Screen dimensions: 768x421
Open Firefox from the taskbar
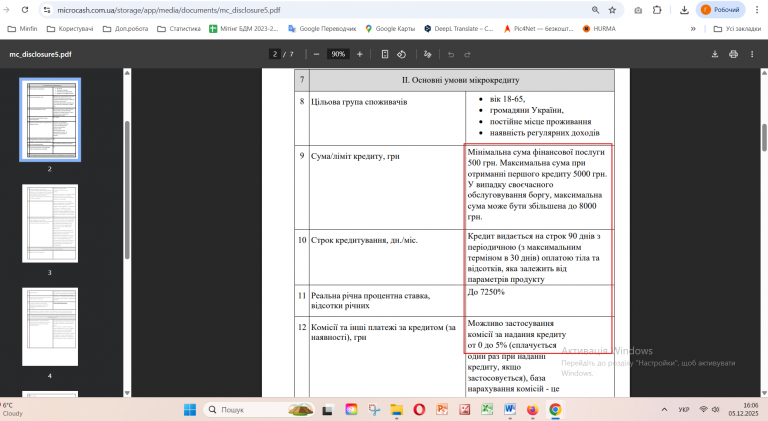tap(532, 410)
